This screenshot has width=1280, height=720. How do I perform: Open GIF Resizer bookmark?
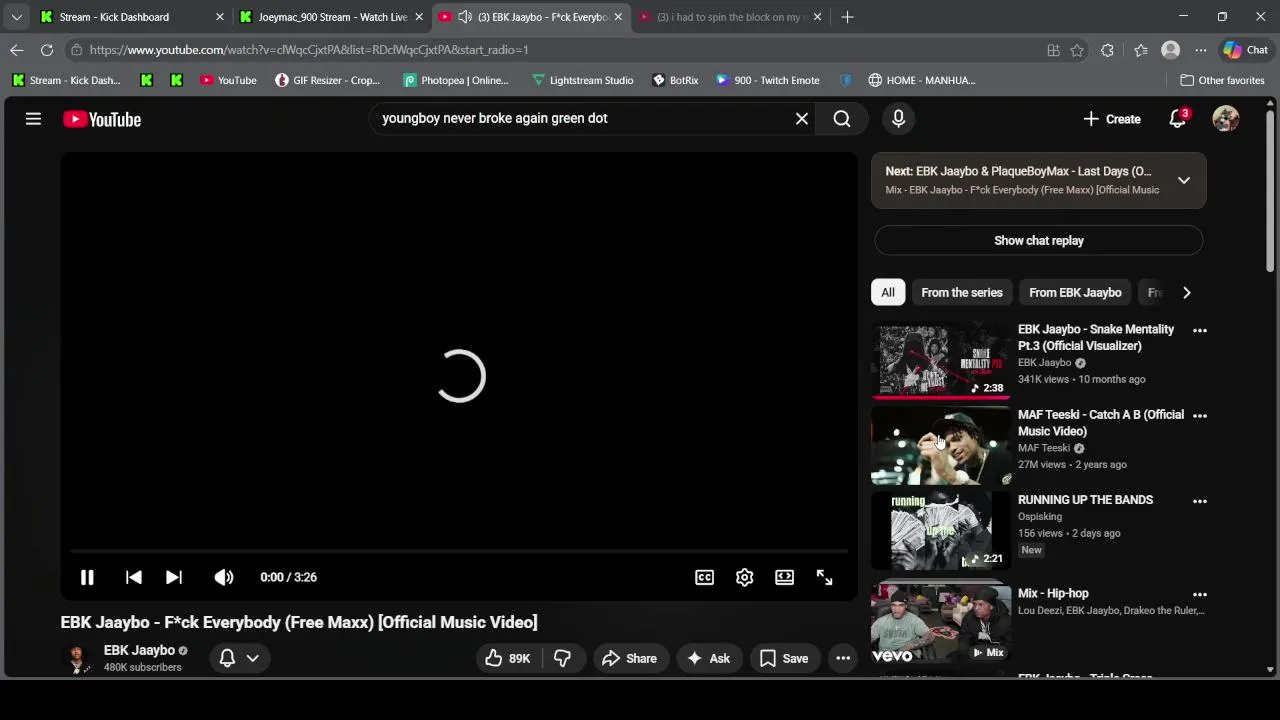tap(327, 80)
